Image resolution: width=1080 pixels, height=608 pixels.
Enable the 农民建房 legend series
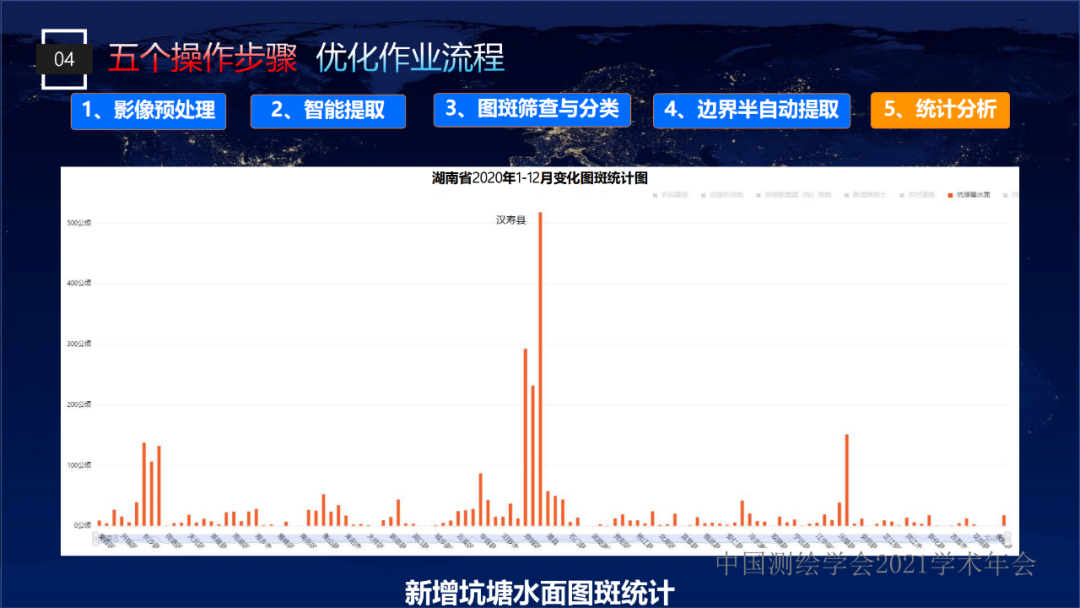(673, 195)
